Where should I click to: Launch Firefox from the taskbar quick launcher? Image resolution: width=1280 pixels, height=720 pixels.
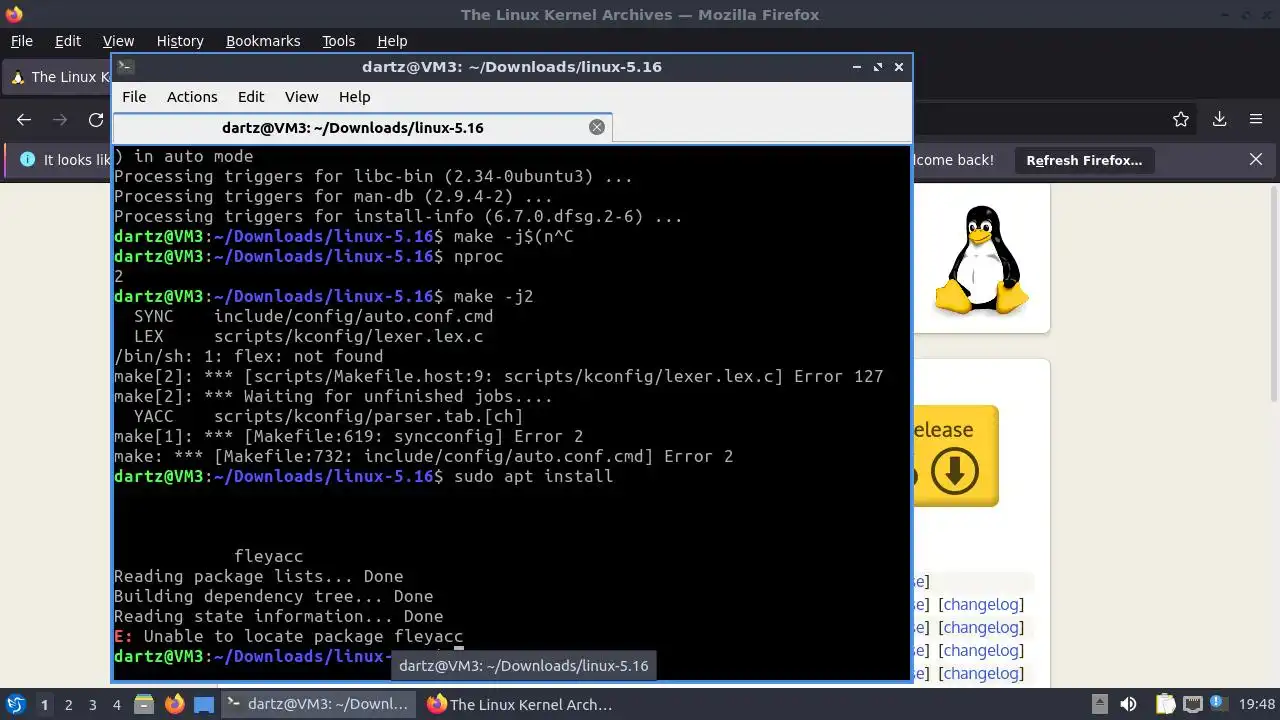tap(174, 704)
